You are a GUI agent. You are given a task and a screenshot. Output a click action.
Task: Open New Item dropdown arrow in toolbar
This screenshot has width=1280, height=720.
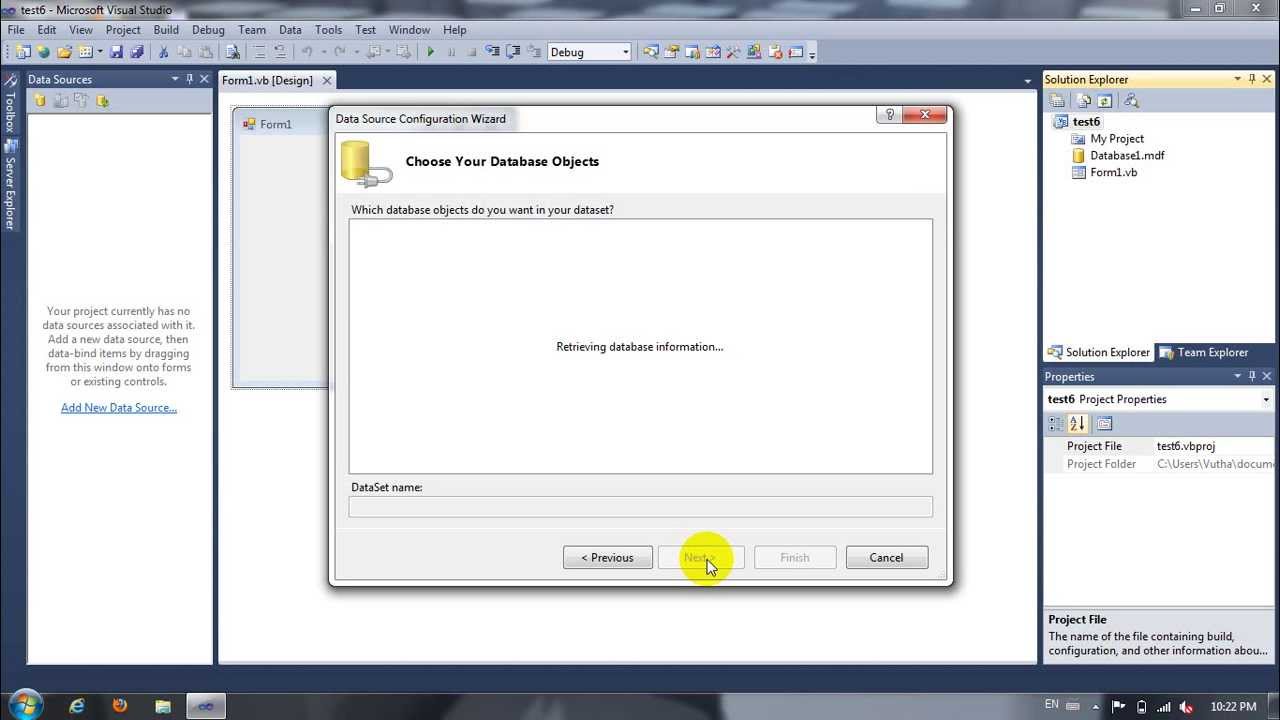point(100,52)
